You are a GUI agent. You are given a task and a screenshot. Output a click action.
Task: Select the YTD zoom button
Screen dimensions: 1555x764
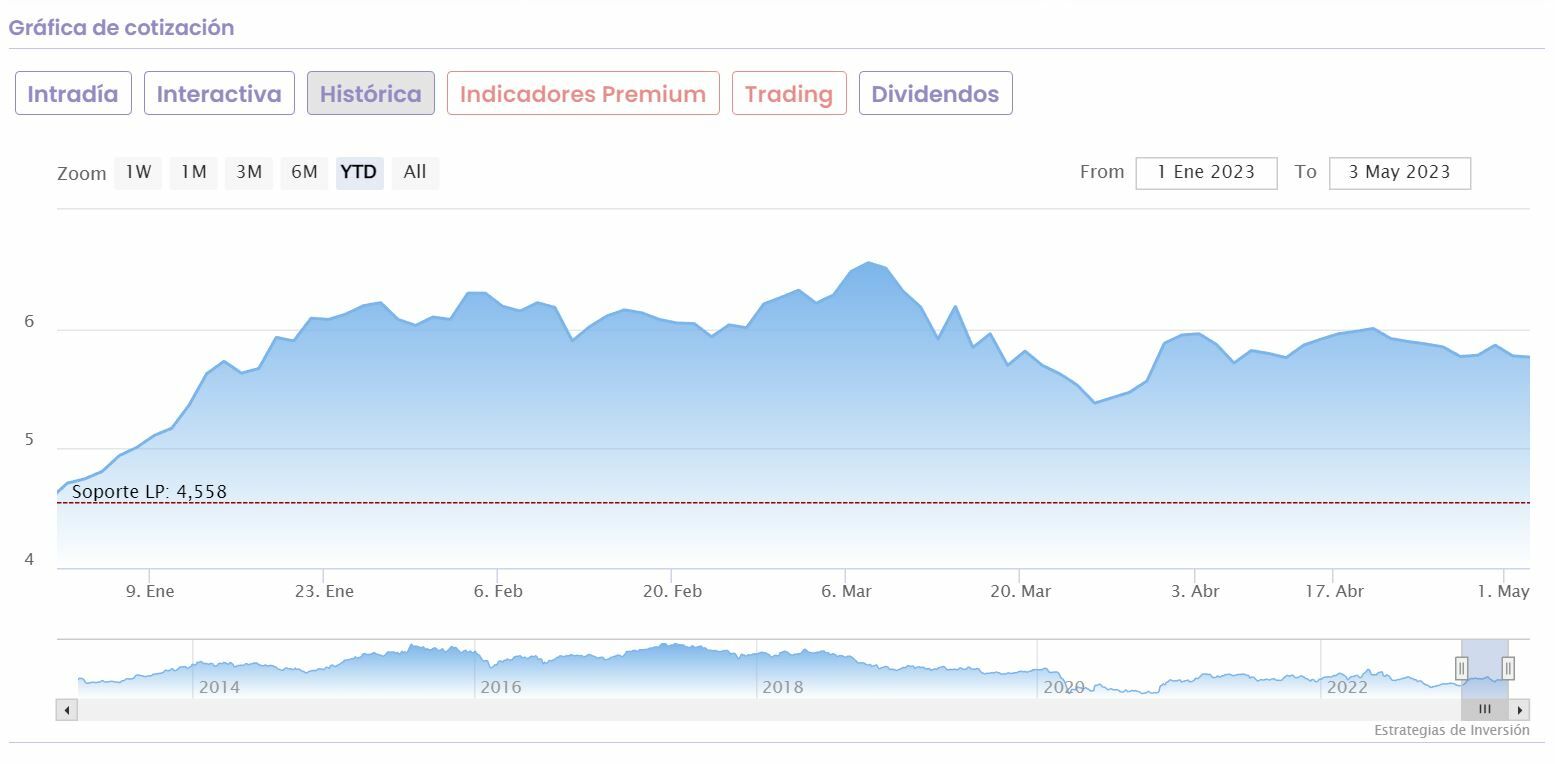359,172
